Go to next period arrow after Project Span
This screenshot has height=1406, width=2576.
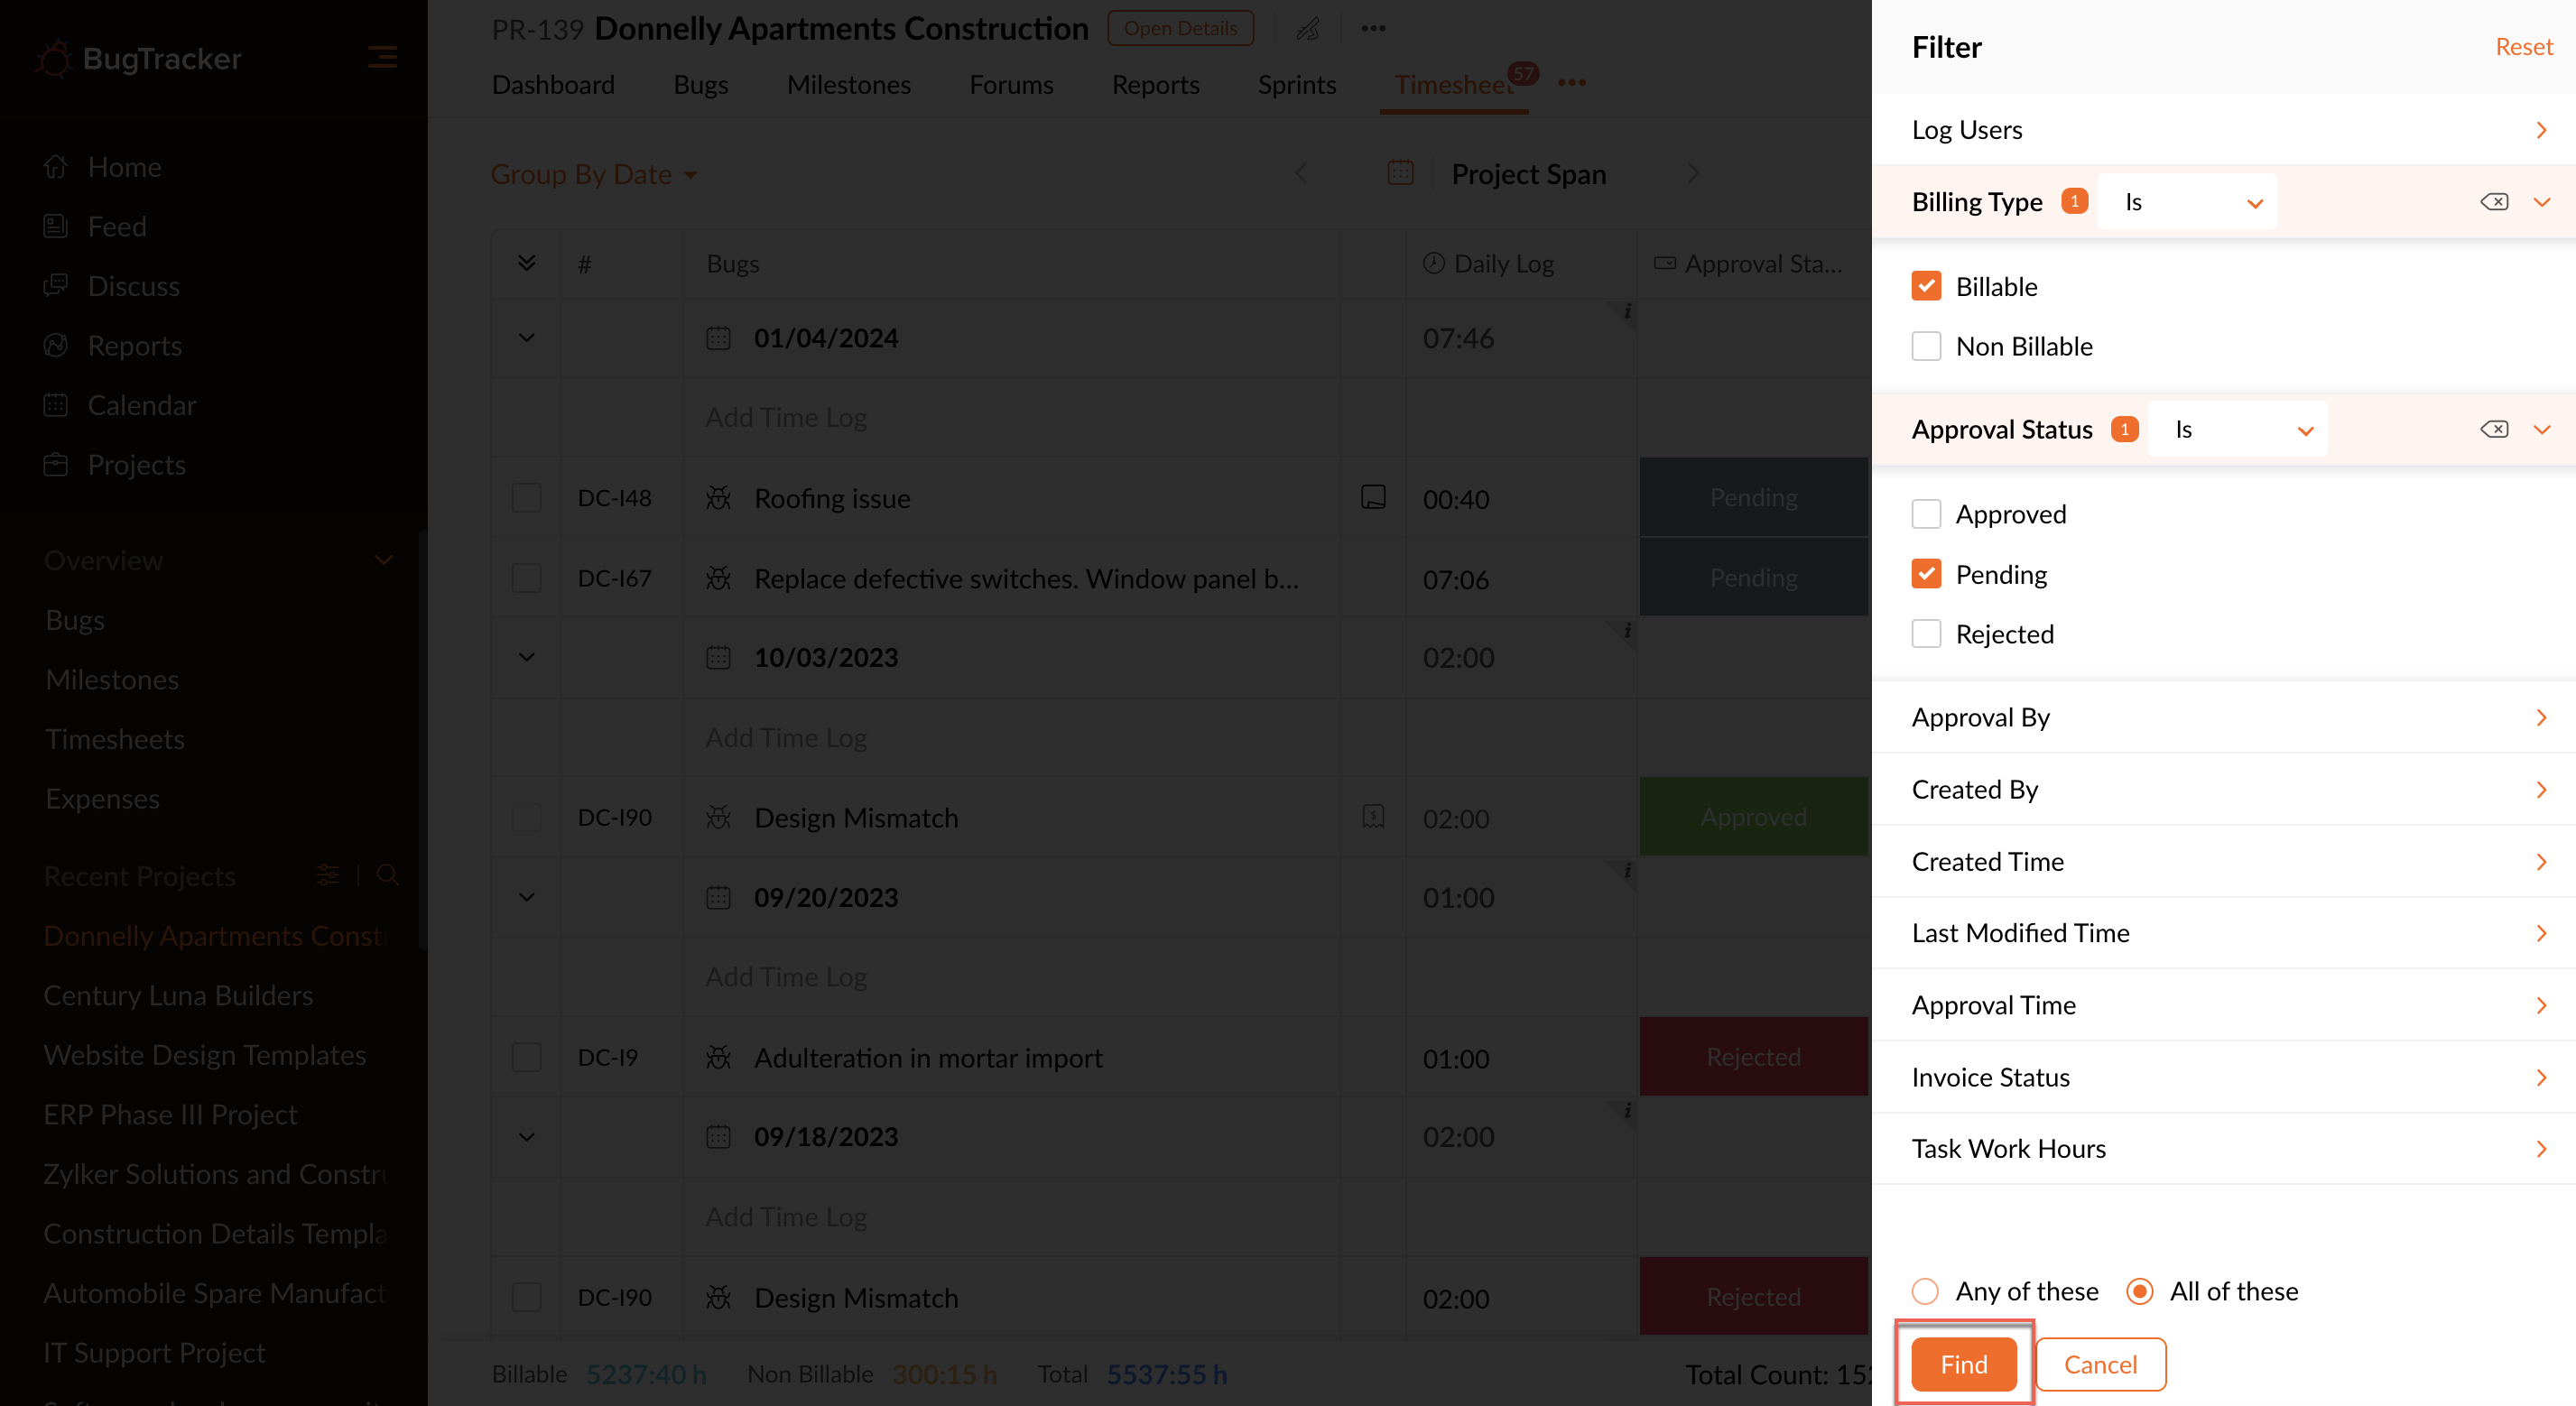coord(1693,173)
